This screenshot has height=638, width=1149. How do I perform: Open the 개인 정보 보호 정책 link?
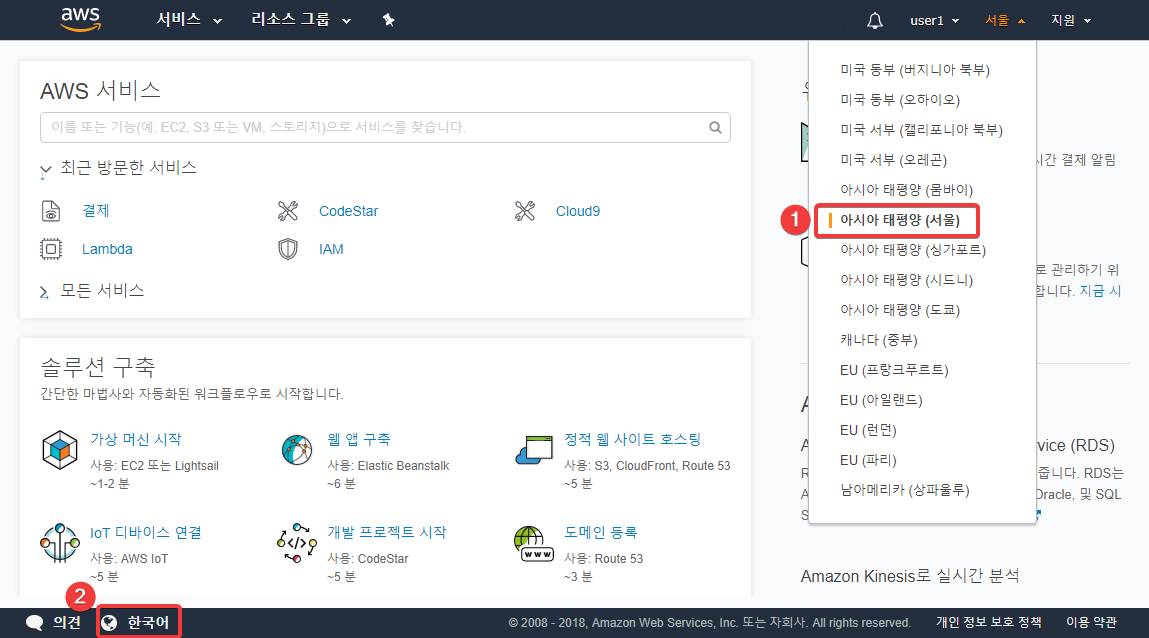coord(989,623)
